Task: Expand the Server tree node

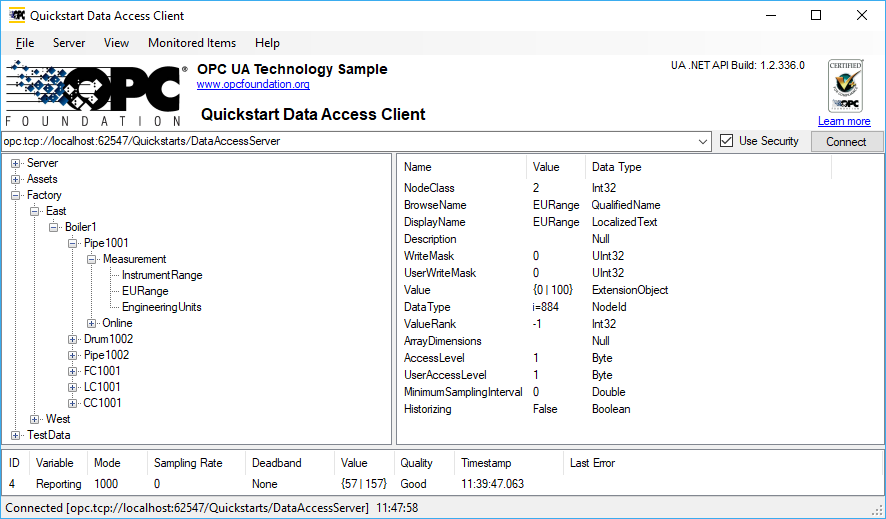Action: (16, 163)
